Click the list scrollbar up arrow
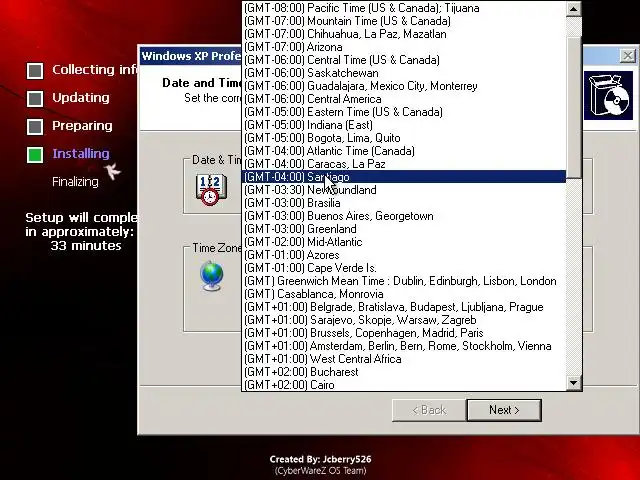This screenshot has height=480, width=640. click(573, 9)
